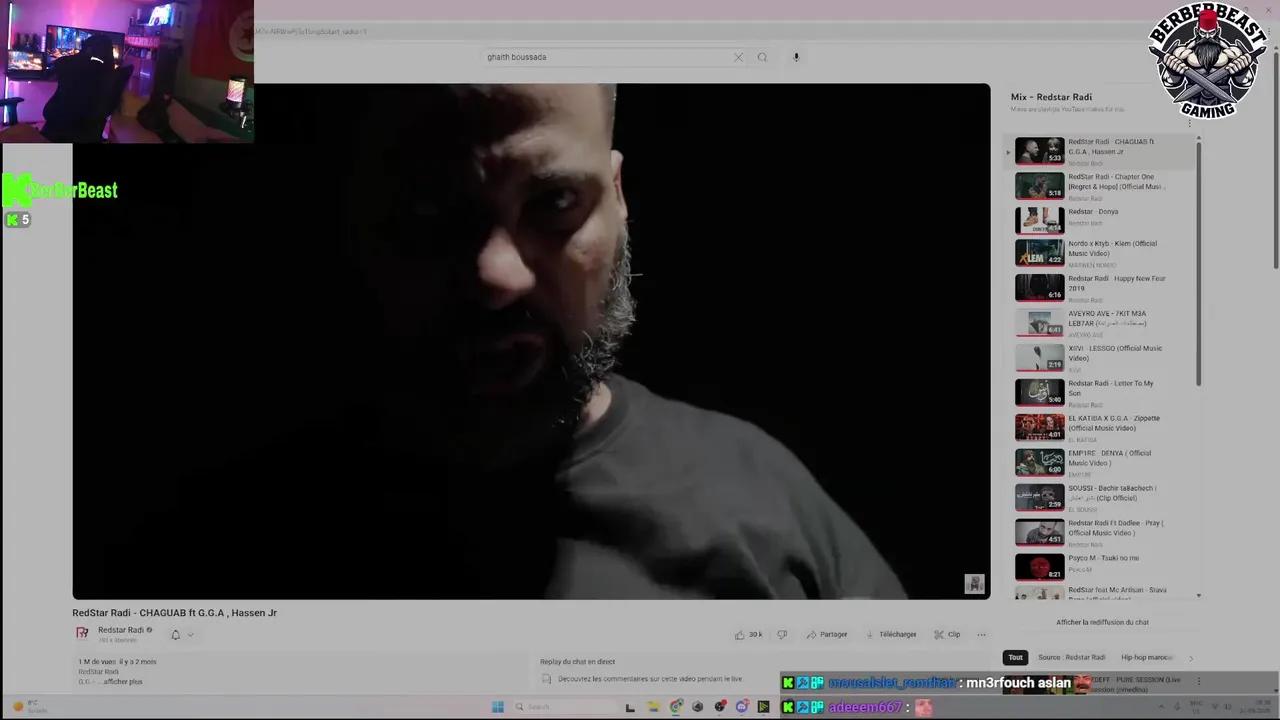Play Psyco M - Tsuki no me

click(1101, 567)
